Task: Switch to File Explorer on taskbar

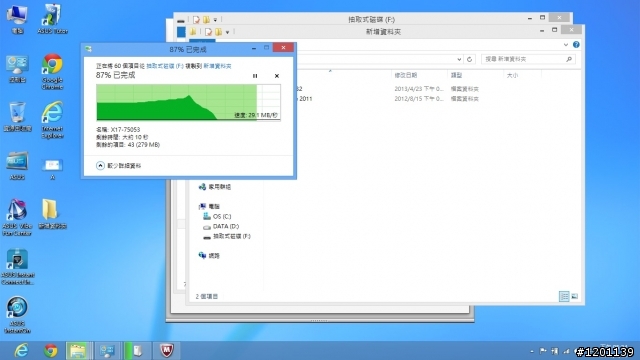Action: (x=79, y=351)
